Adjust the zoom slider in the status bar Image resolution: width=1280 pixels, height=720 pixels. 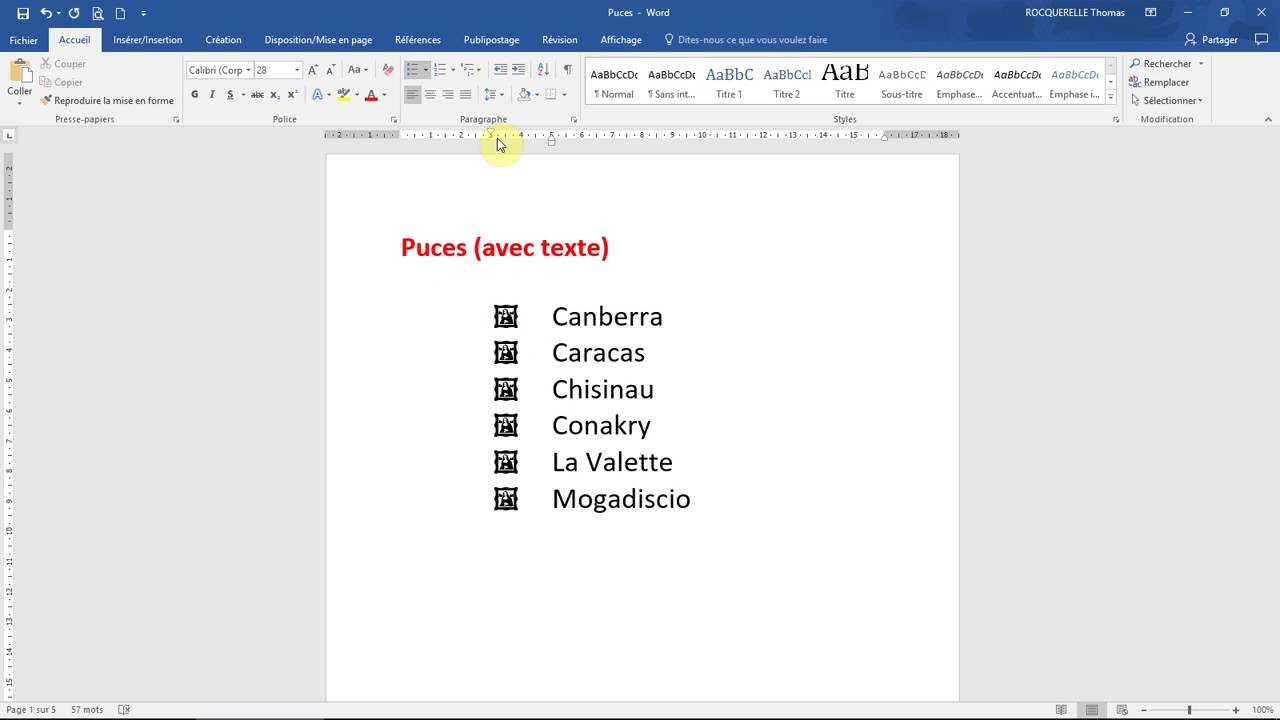point(1189,710)
